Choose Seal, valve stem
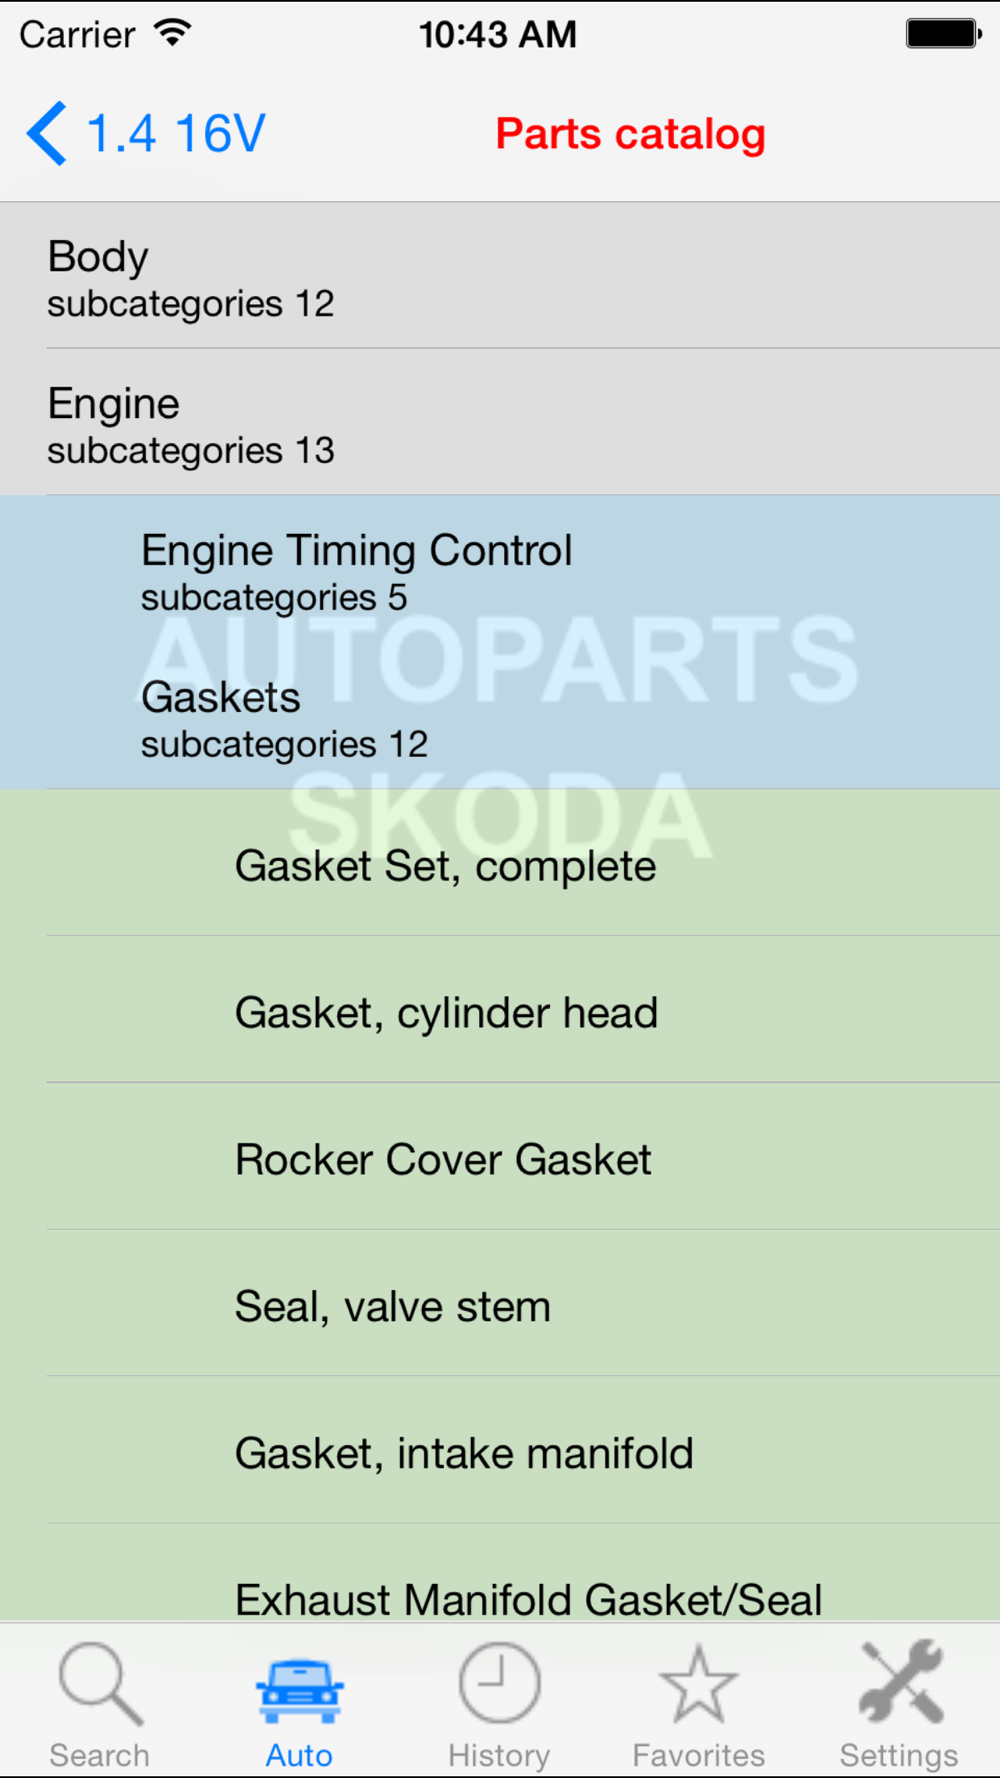Screen dimensions: 1000x1778 (500, 1304)
